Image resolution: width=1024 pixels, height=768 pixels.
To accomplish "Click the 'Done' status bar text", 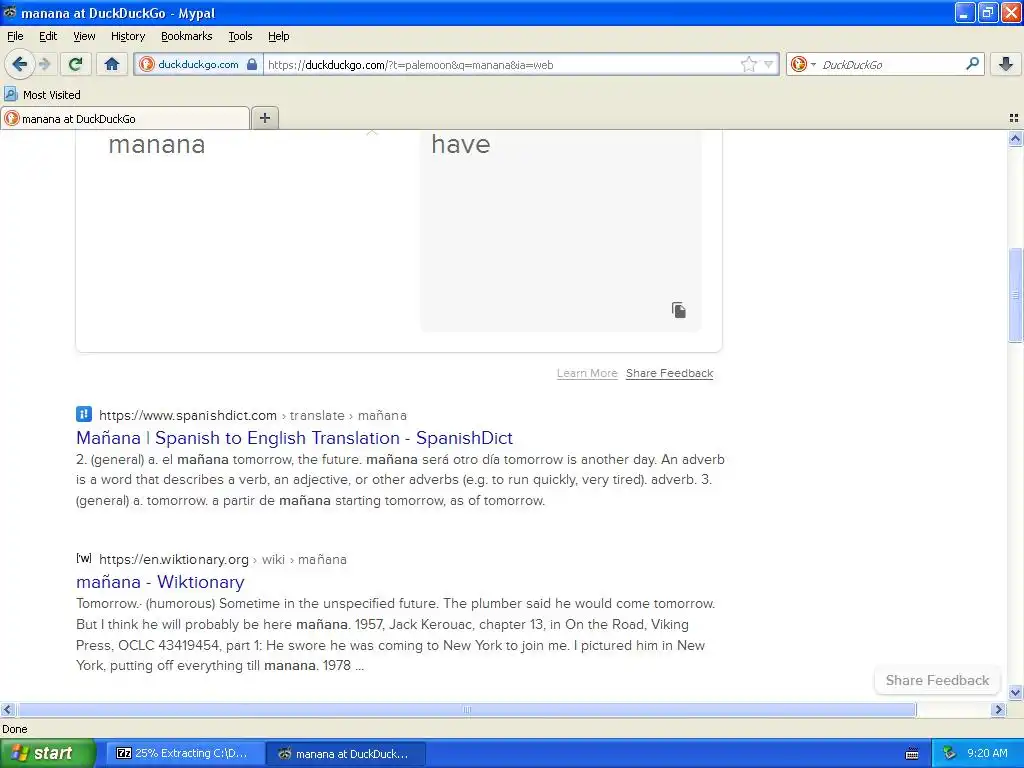I will tap(15, 729).
